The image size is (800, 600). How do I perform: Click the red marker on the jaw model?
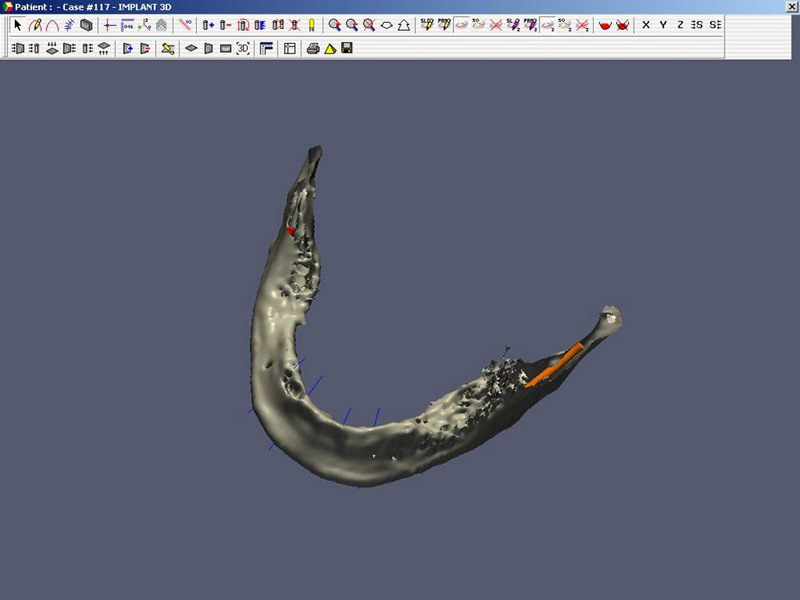(x=291, y=231)
